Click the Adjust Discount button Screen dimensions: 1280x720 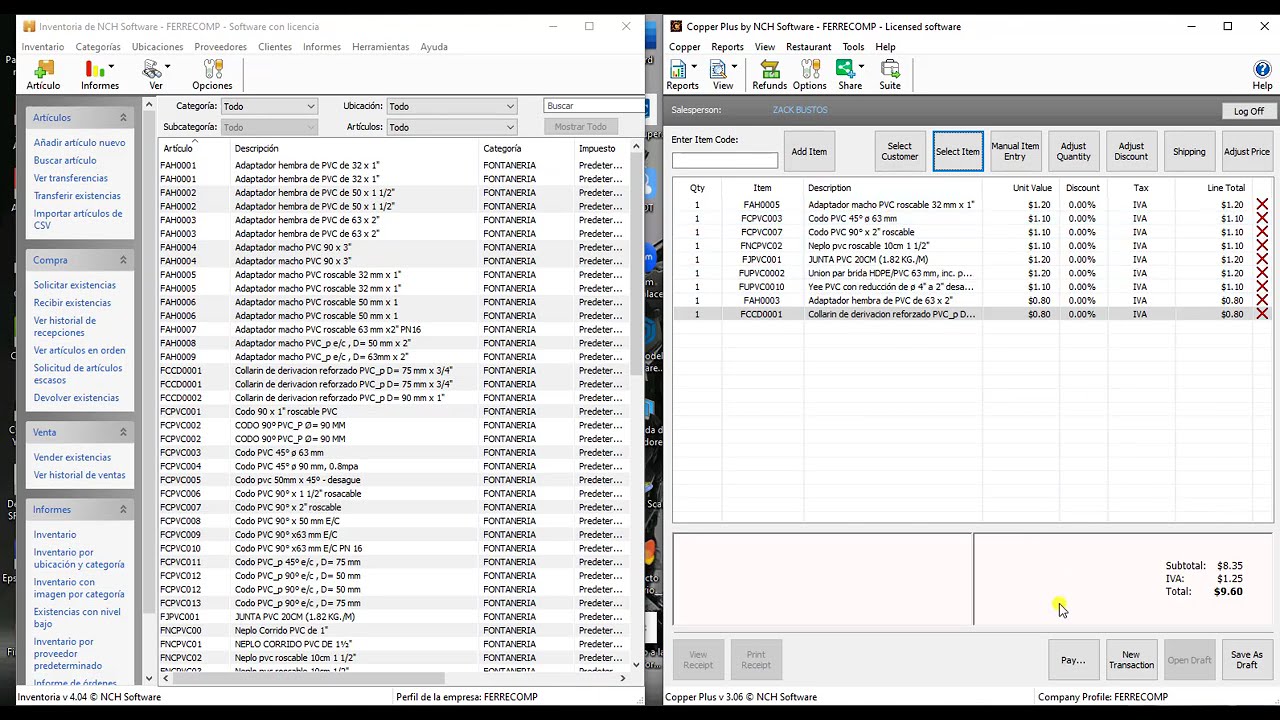1131,152
